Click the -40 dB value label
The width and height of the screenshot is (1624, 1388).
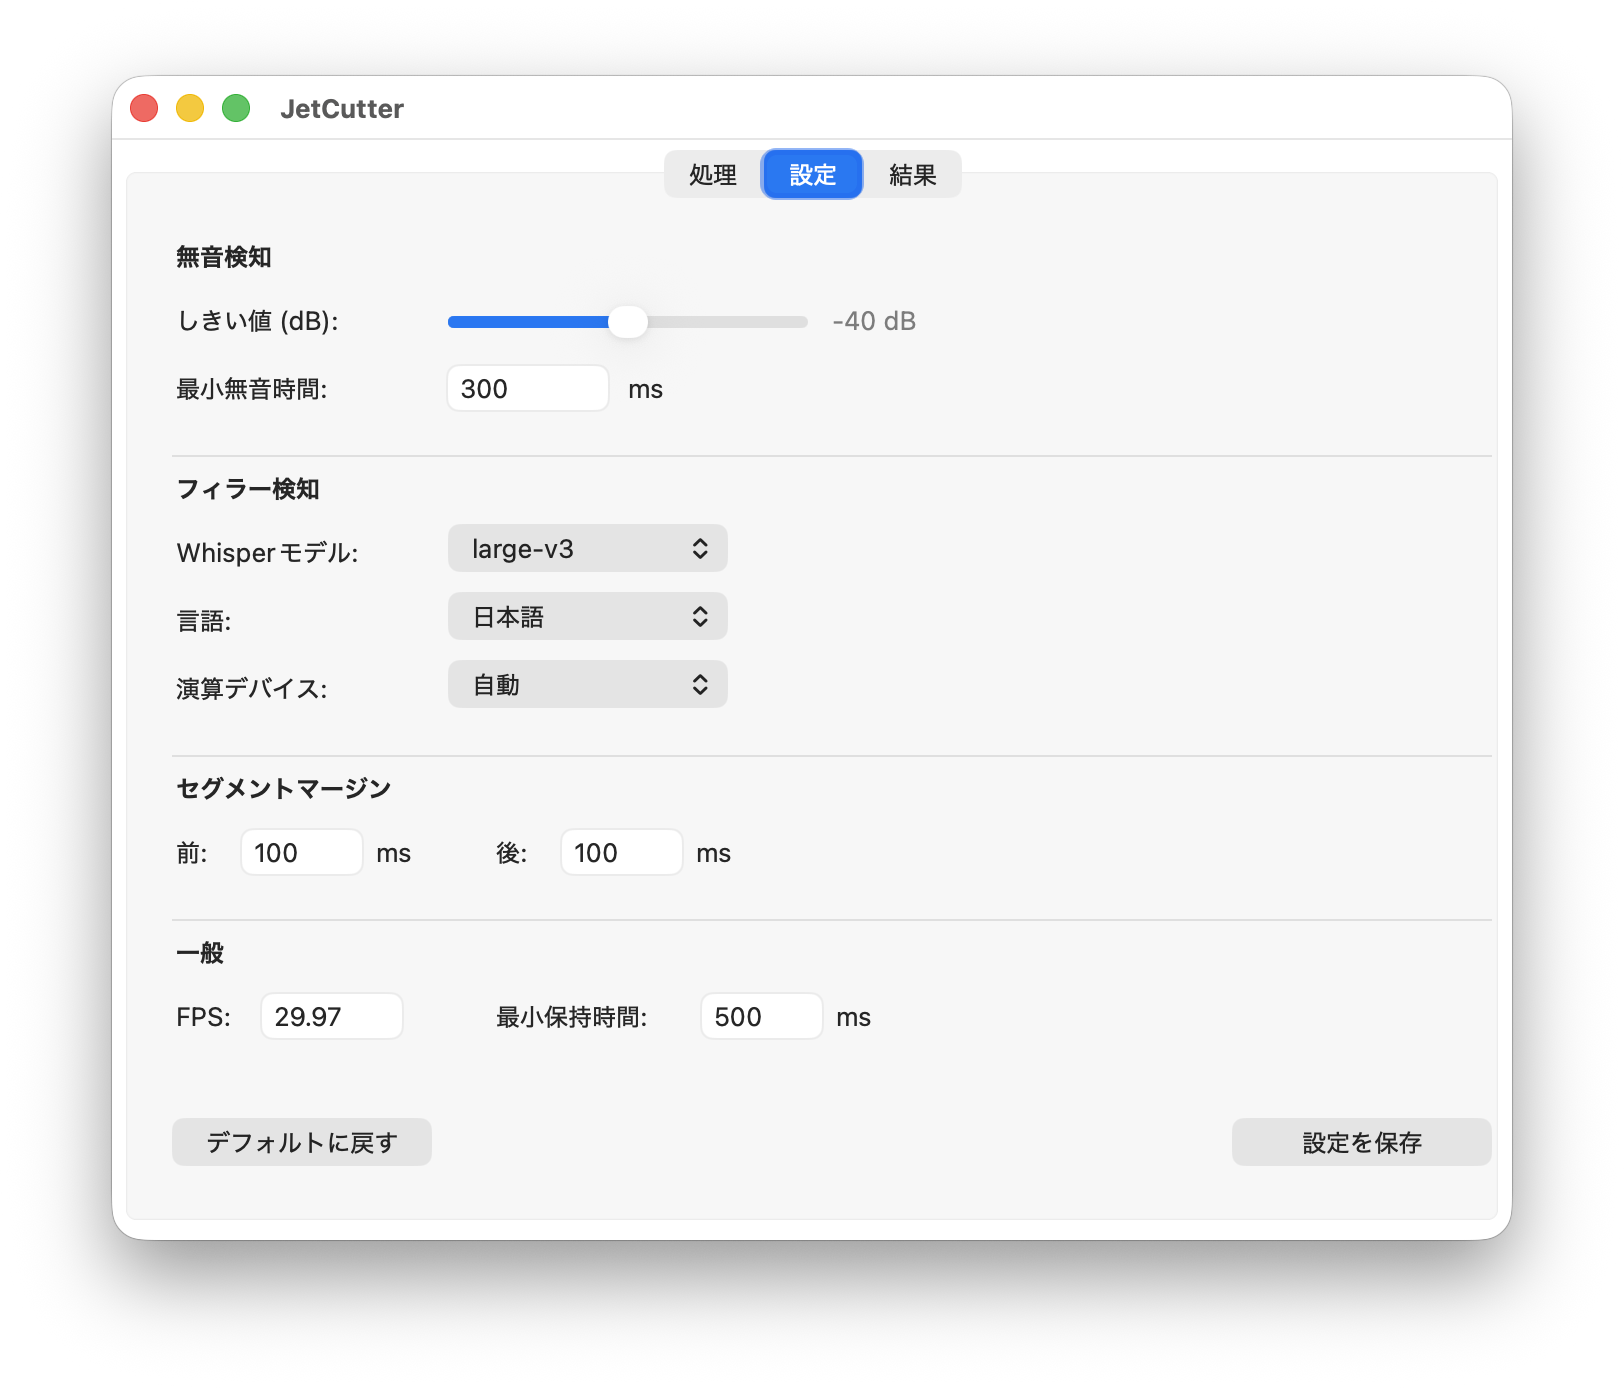tap(874, 321)
